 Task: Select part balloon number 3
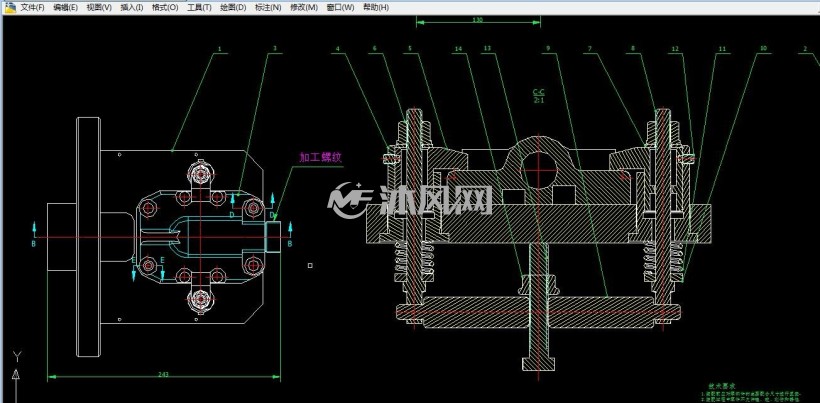[x=275, y=49]
